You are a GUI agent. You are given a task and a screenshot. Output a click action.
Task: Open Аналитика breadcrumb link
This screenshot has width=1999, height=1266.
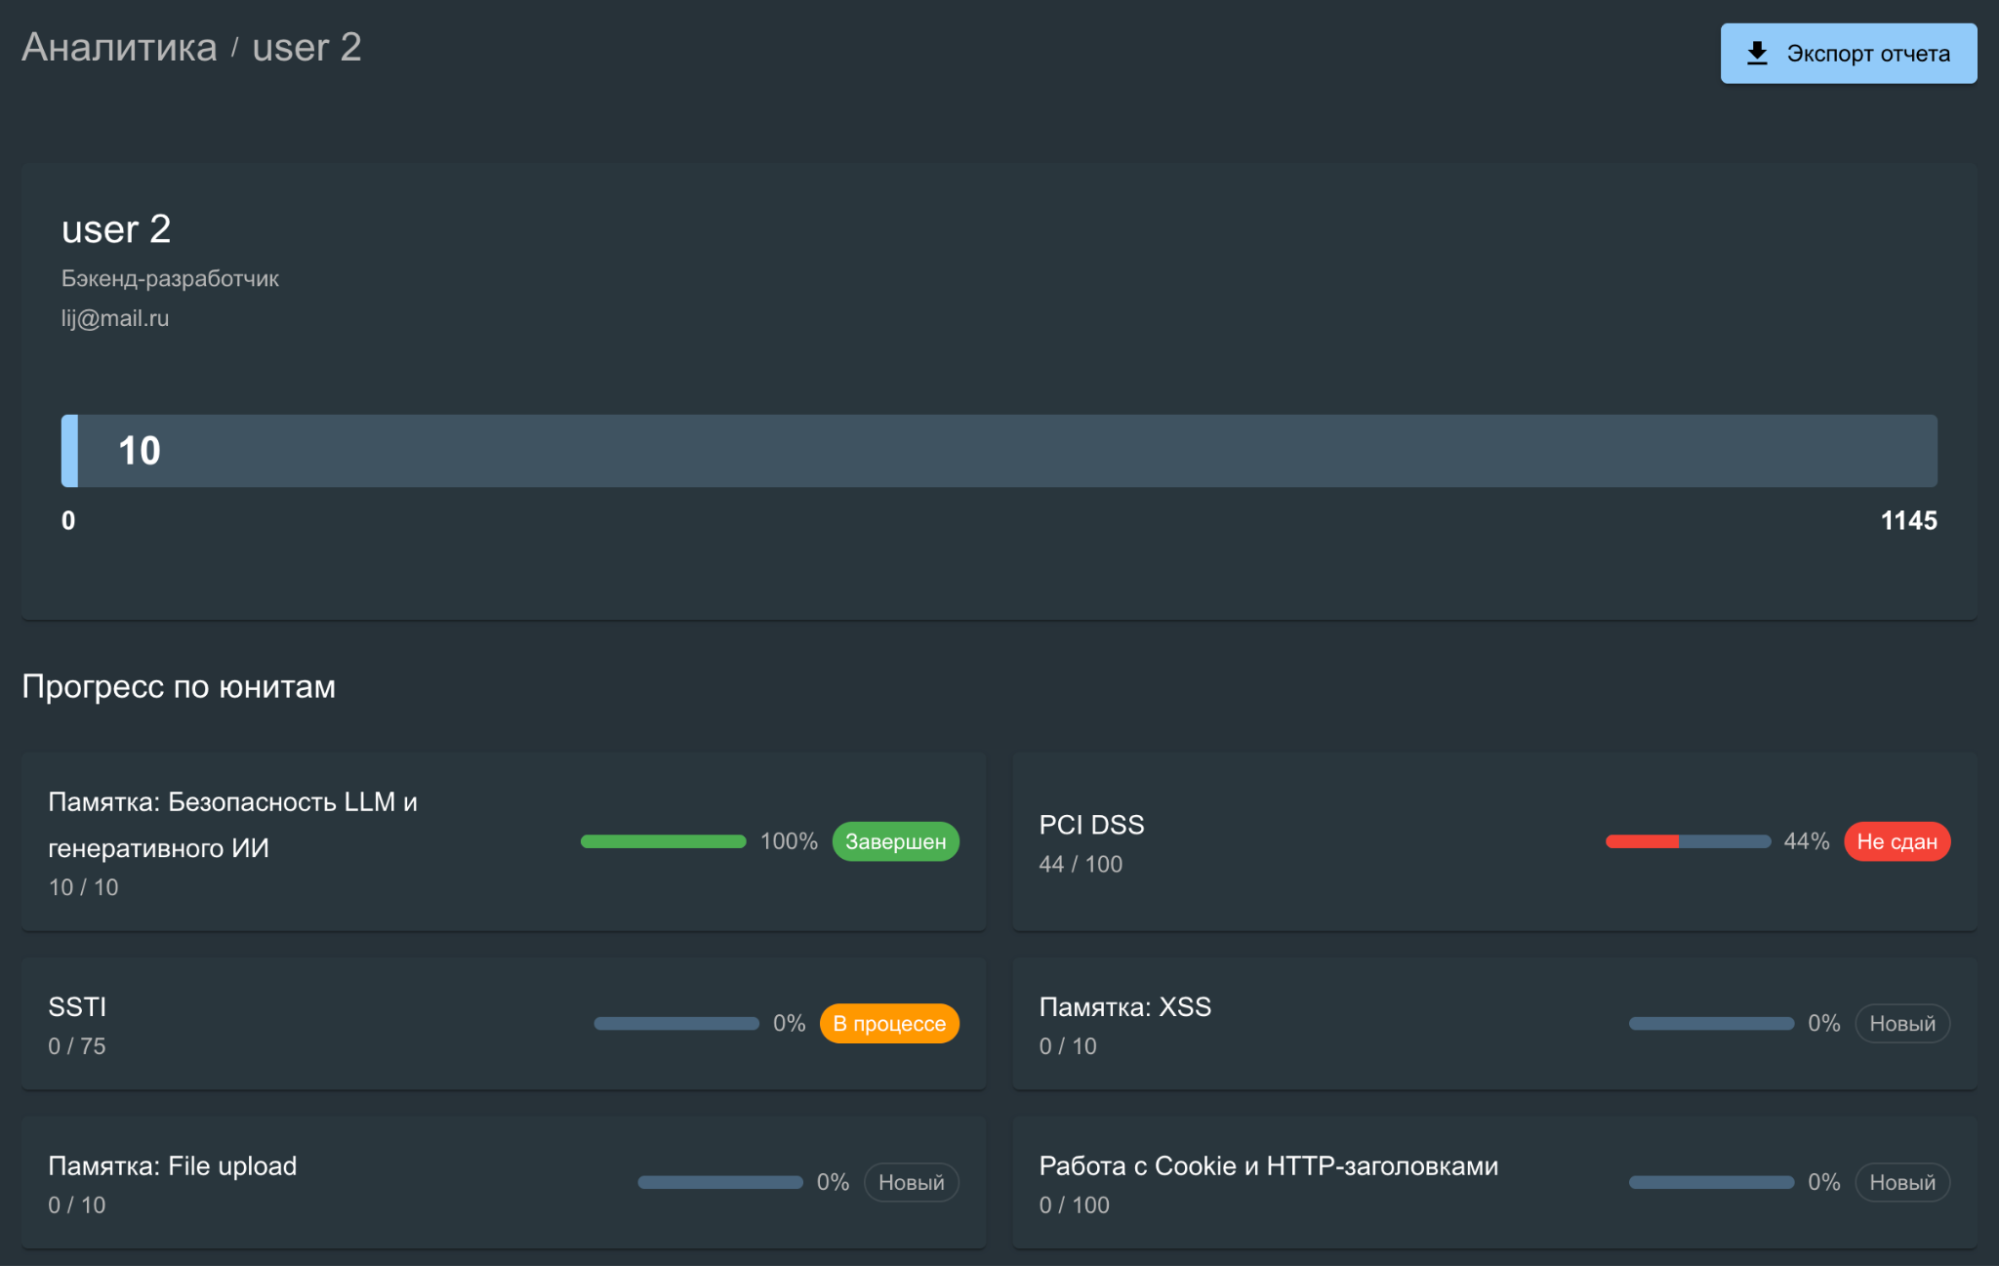click(x=119, y=47)
